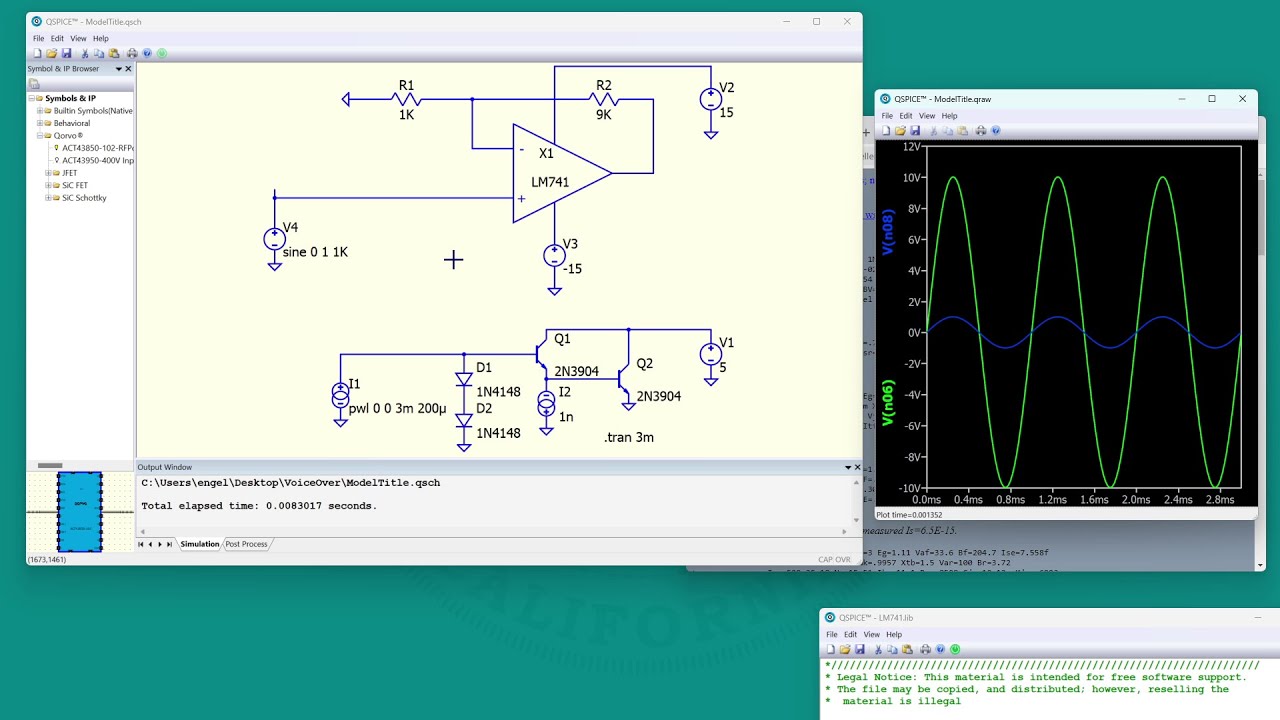Click the .tran 3m directive text
1280x720 pixels.
pyautogui.click(x=629, y=437)
